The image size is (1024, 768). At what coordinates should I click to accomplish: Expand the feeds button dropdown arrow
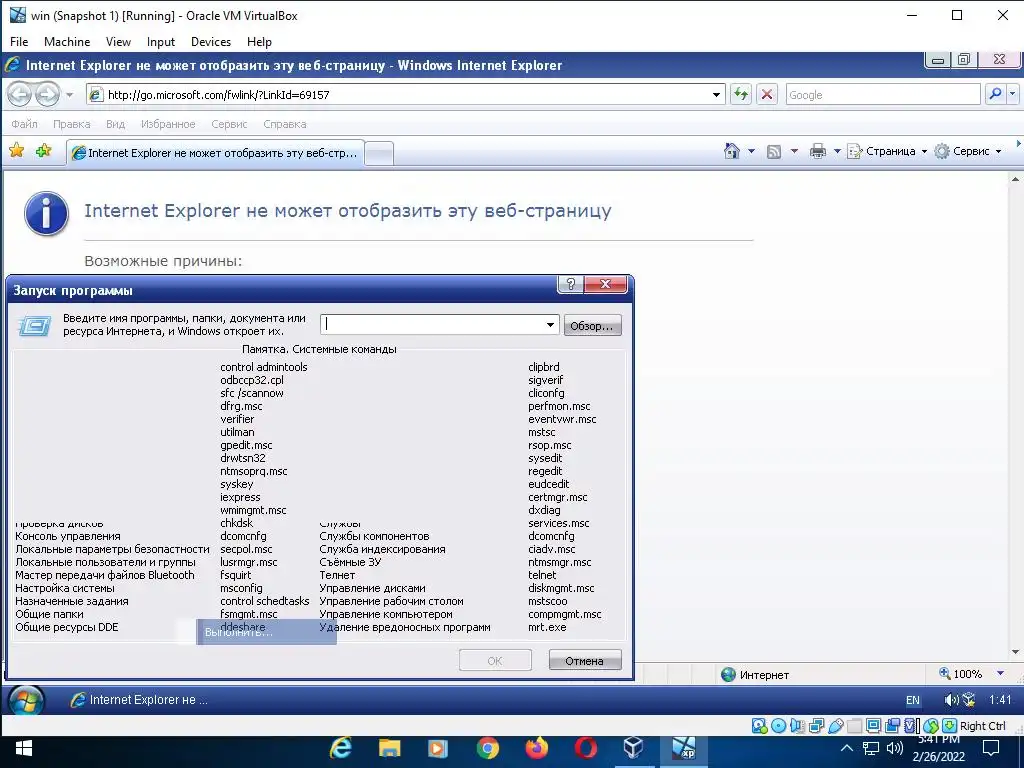click(794, 152)
